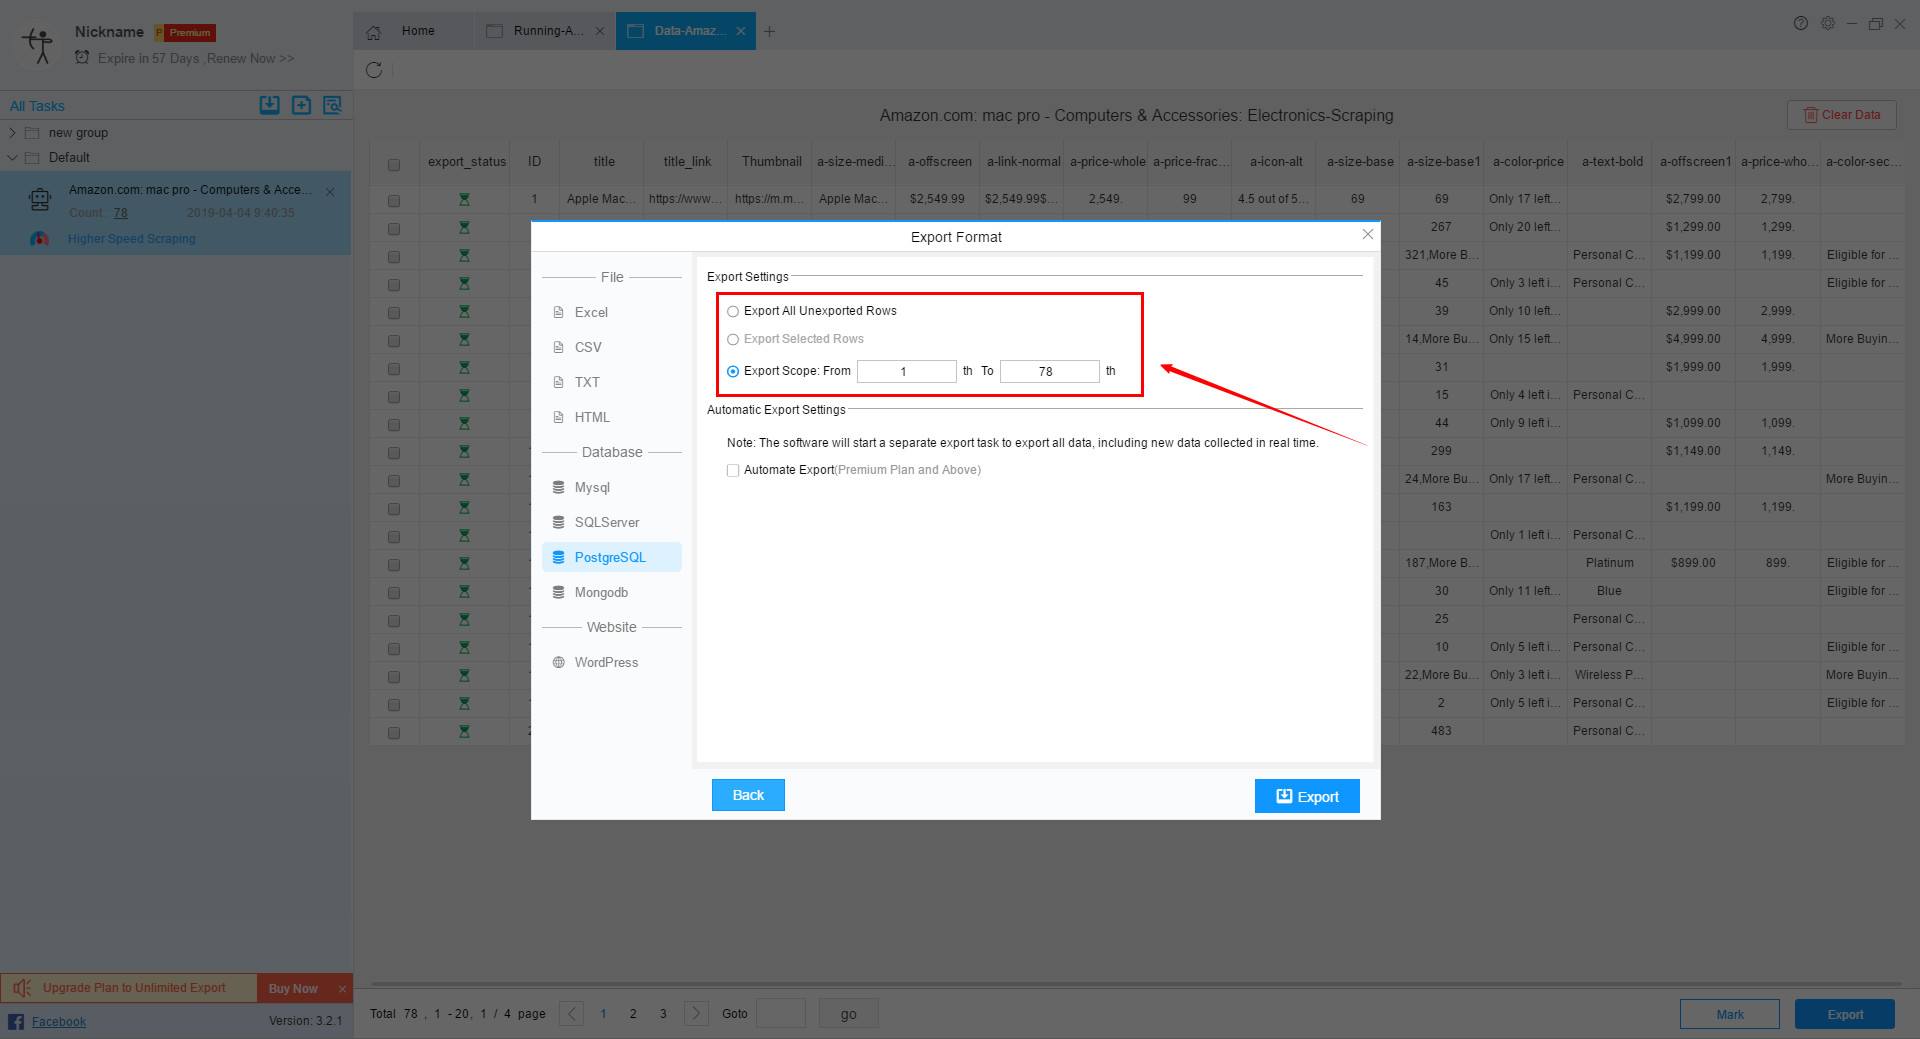Expand the new group folder

click(12, 132)
